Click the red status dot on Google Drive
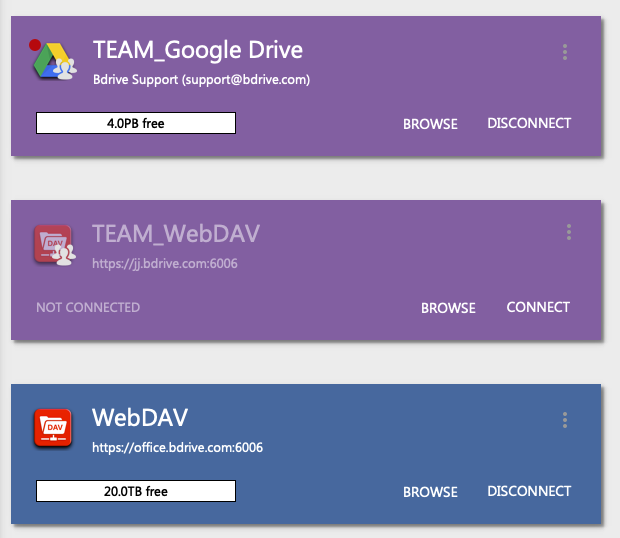The image size is (620, 538). pyautogui.click(x=35, y=45)
